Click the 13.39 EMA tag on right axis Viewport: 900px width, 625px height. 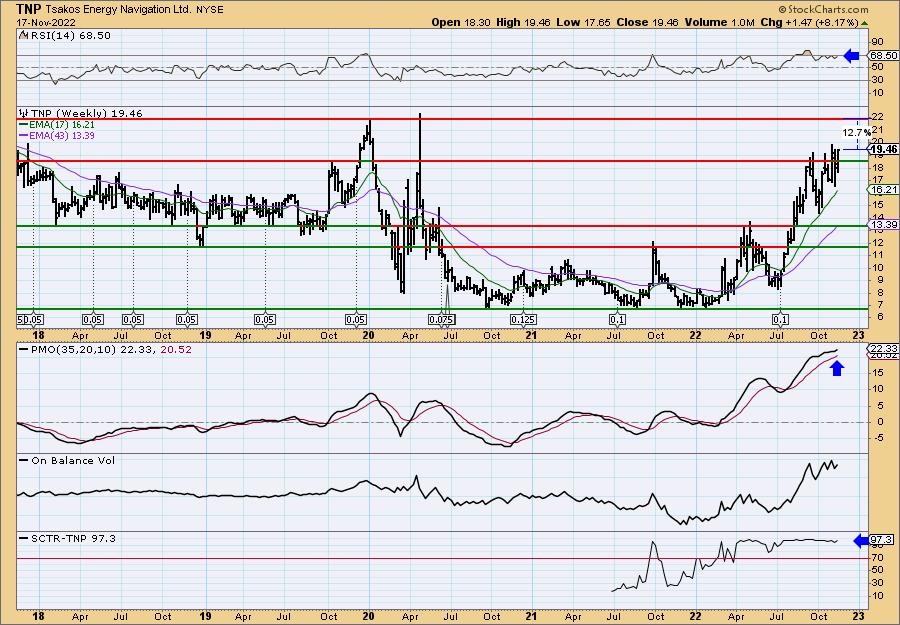[884, 224]
